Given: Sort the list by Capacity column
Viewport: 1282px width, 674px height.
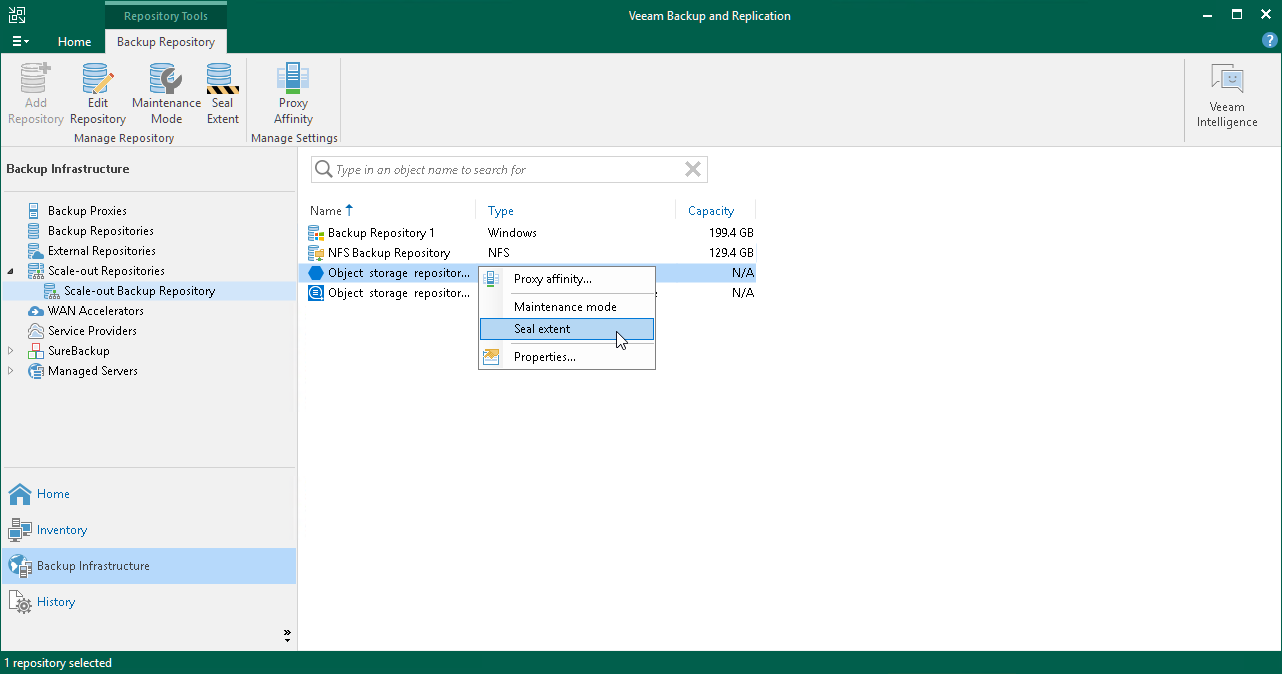Looking at the screenshot, I should (711, 211).
